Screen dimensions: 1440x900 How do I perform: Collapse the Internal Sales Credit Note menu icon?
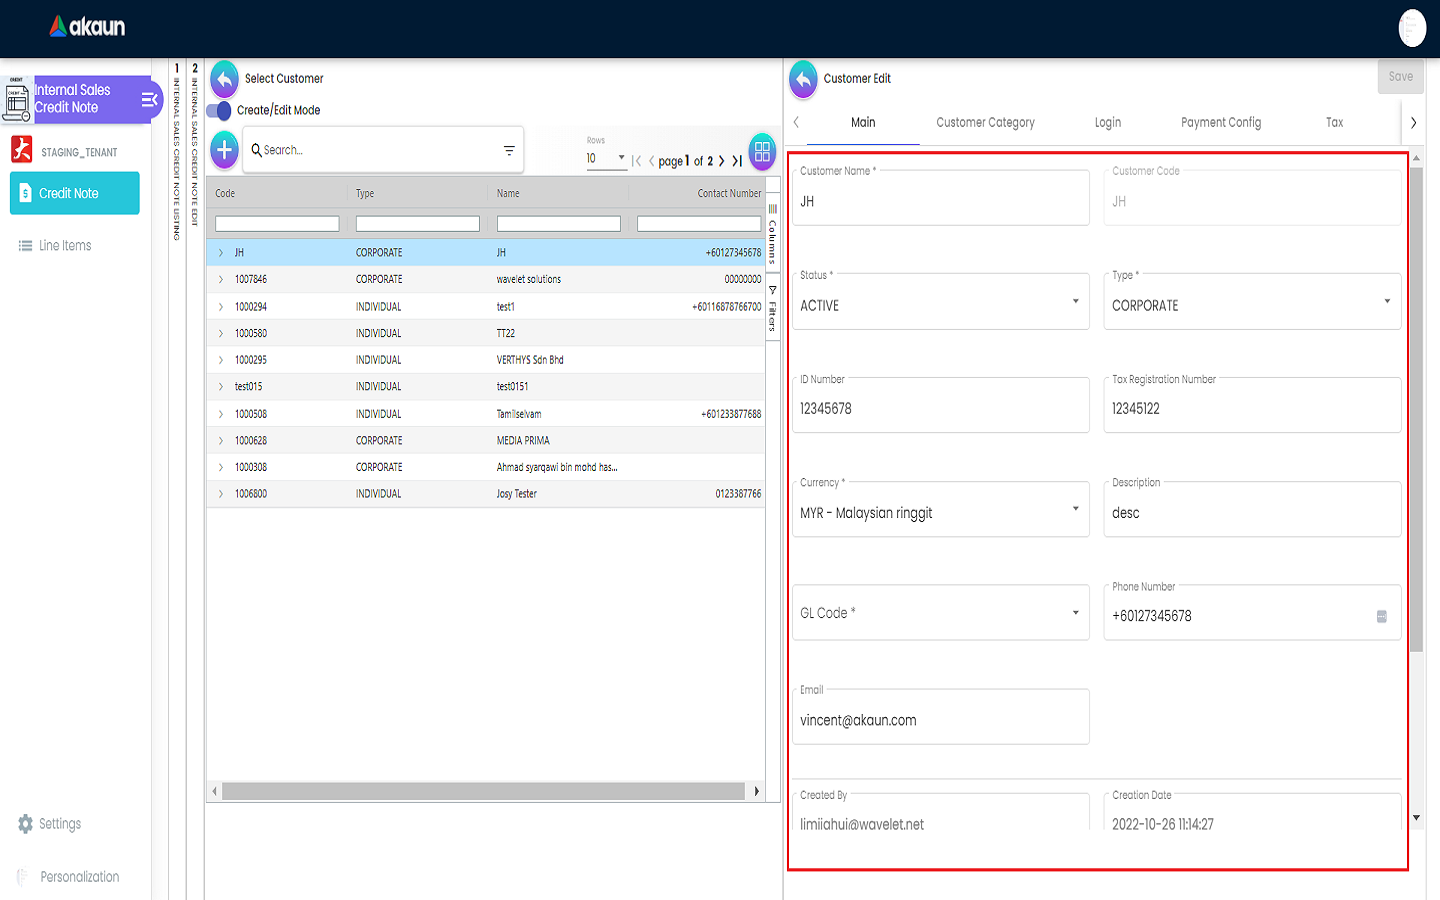click(x=149, y=99)
